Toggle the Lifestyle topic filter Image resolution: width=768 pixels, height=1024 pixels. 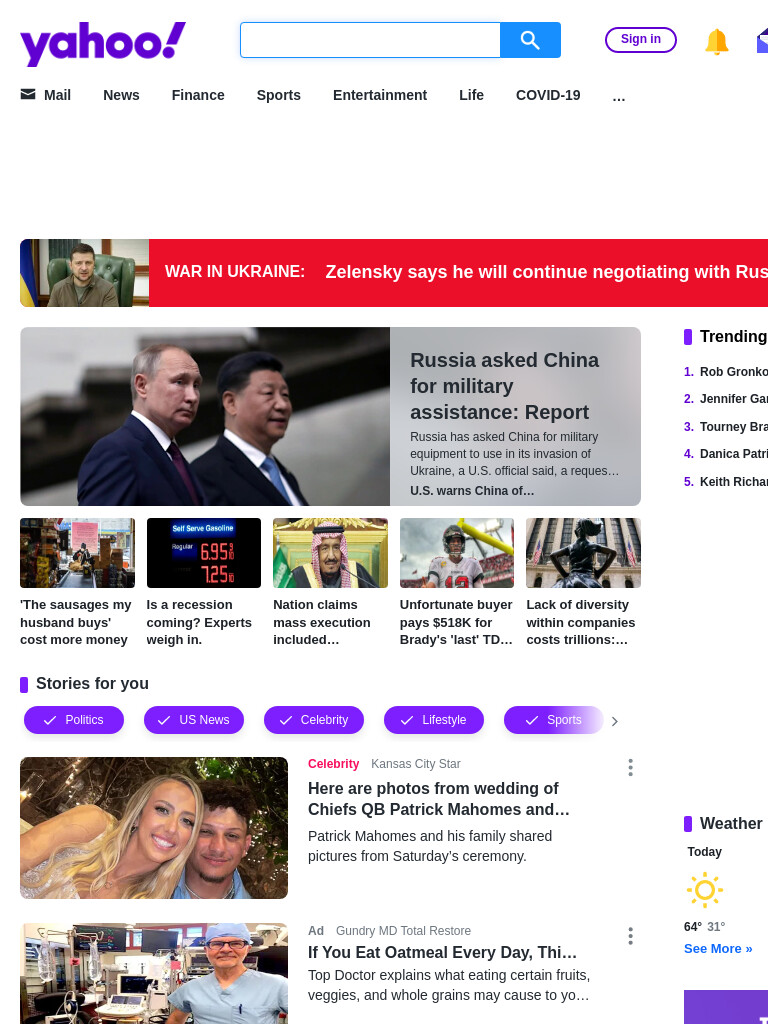pyautogui.click(x=434, y=720)
